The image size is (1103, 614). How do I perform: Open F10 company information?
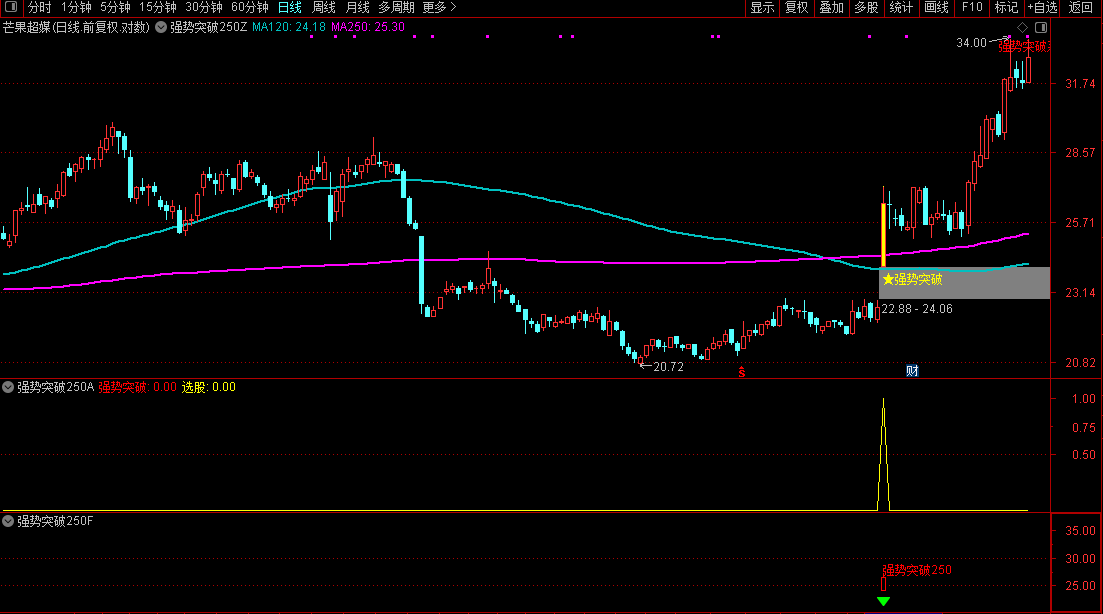click(971, 8)
